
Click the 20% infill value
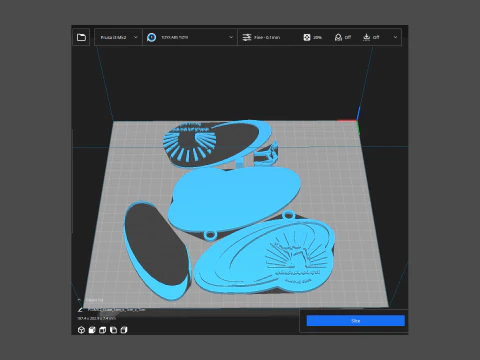317,37
